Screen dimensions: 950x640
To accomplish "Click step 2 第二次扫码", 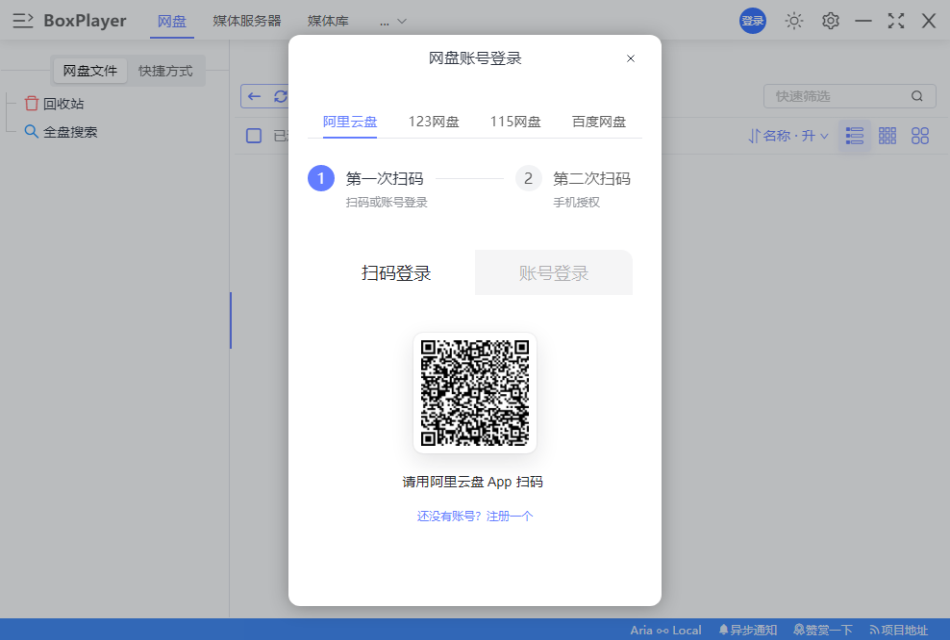I will [573, 187].
